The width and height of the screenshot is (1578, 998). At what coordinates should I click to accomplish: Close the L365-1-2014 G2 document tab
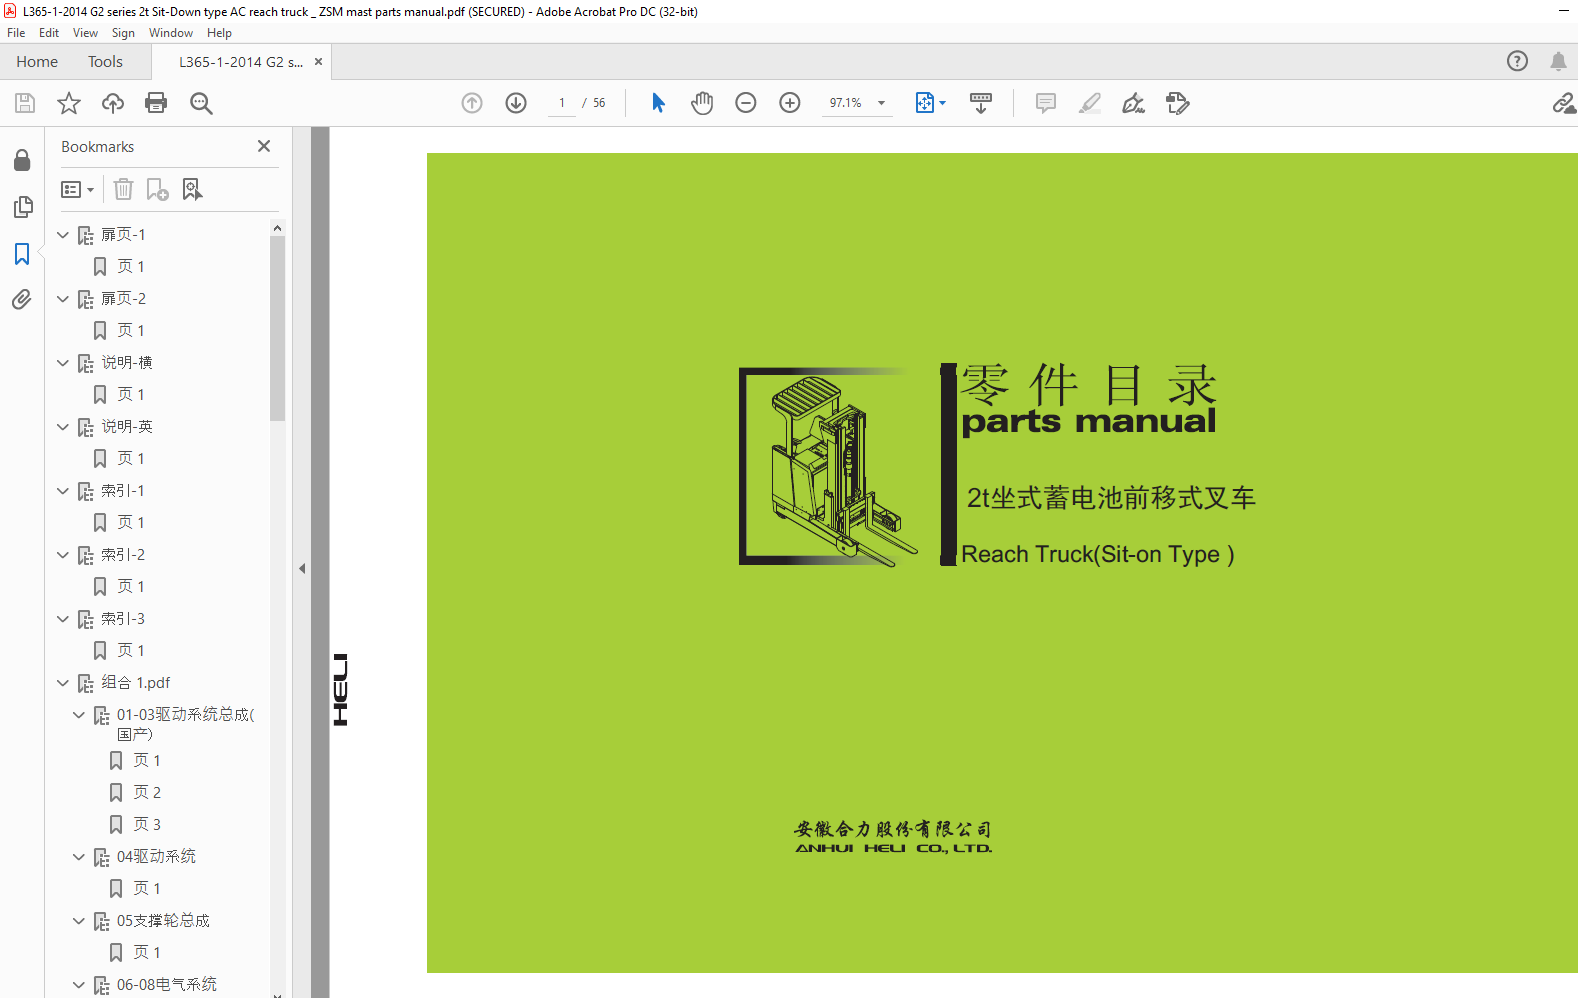point(318,62)
